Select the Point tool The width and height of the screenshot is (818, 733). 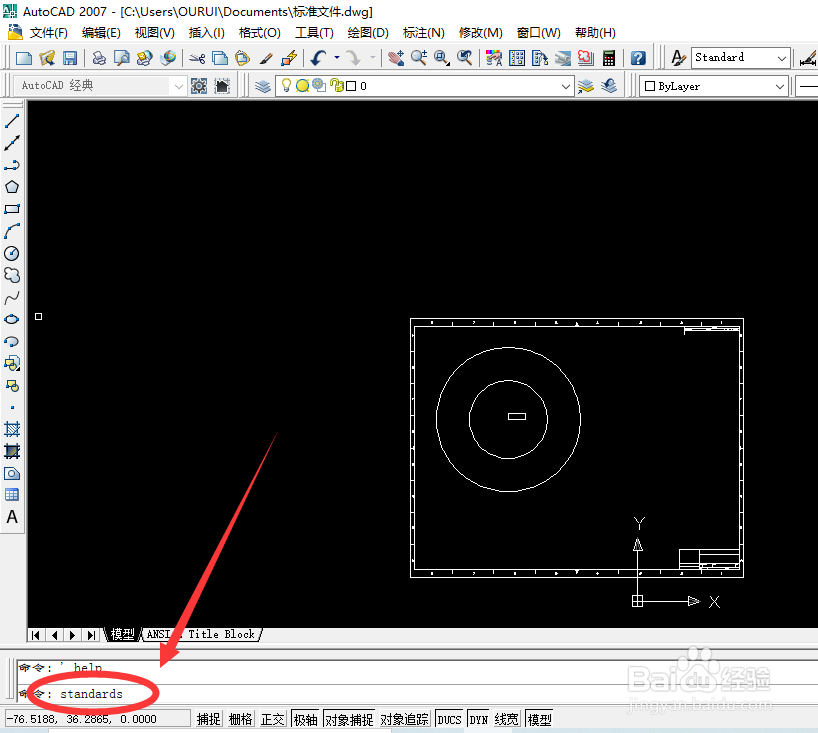coord(12,407)
